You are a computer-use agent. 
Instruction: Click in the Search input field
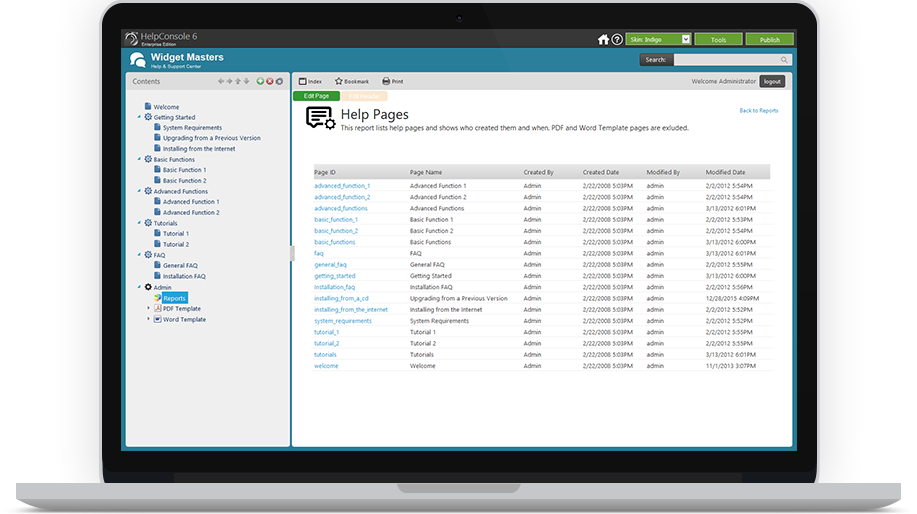(x=727, y=60)
